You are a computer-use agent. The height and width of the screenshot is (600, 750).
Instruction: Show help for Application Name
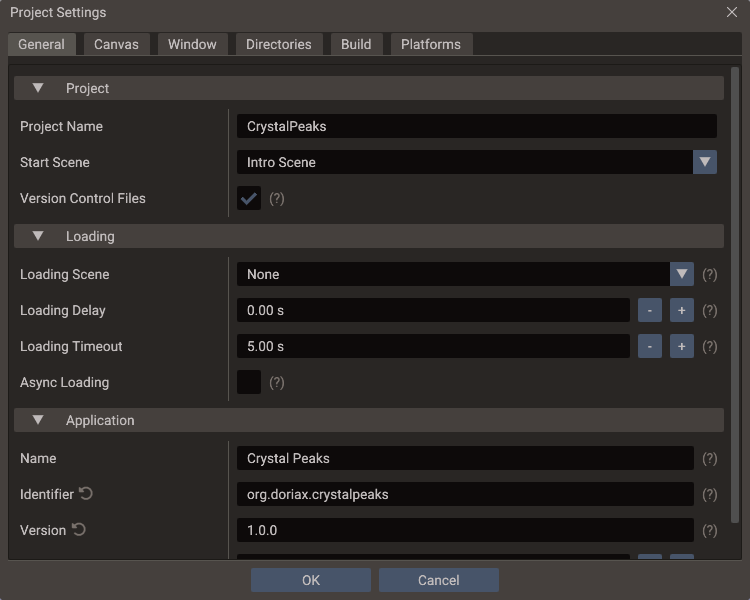click(x=709, y=459)
